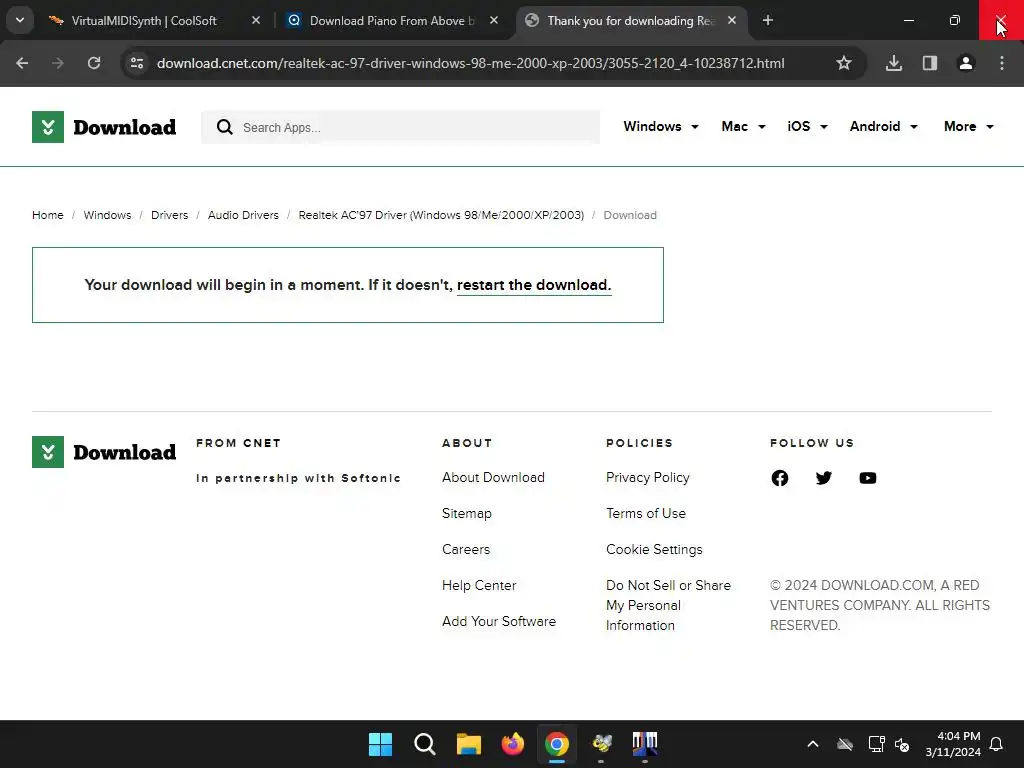Open the Facebook icon
Viewport: 1024px width, 768px height.
coord(780,478)
